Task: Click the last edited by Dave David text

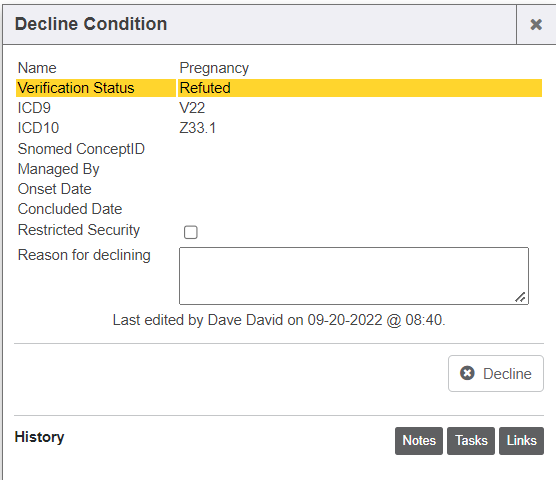Action: click(x=279, y=320)
